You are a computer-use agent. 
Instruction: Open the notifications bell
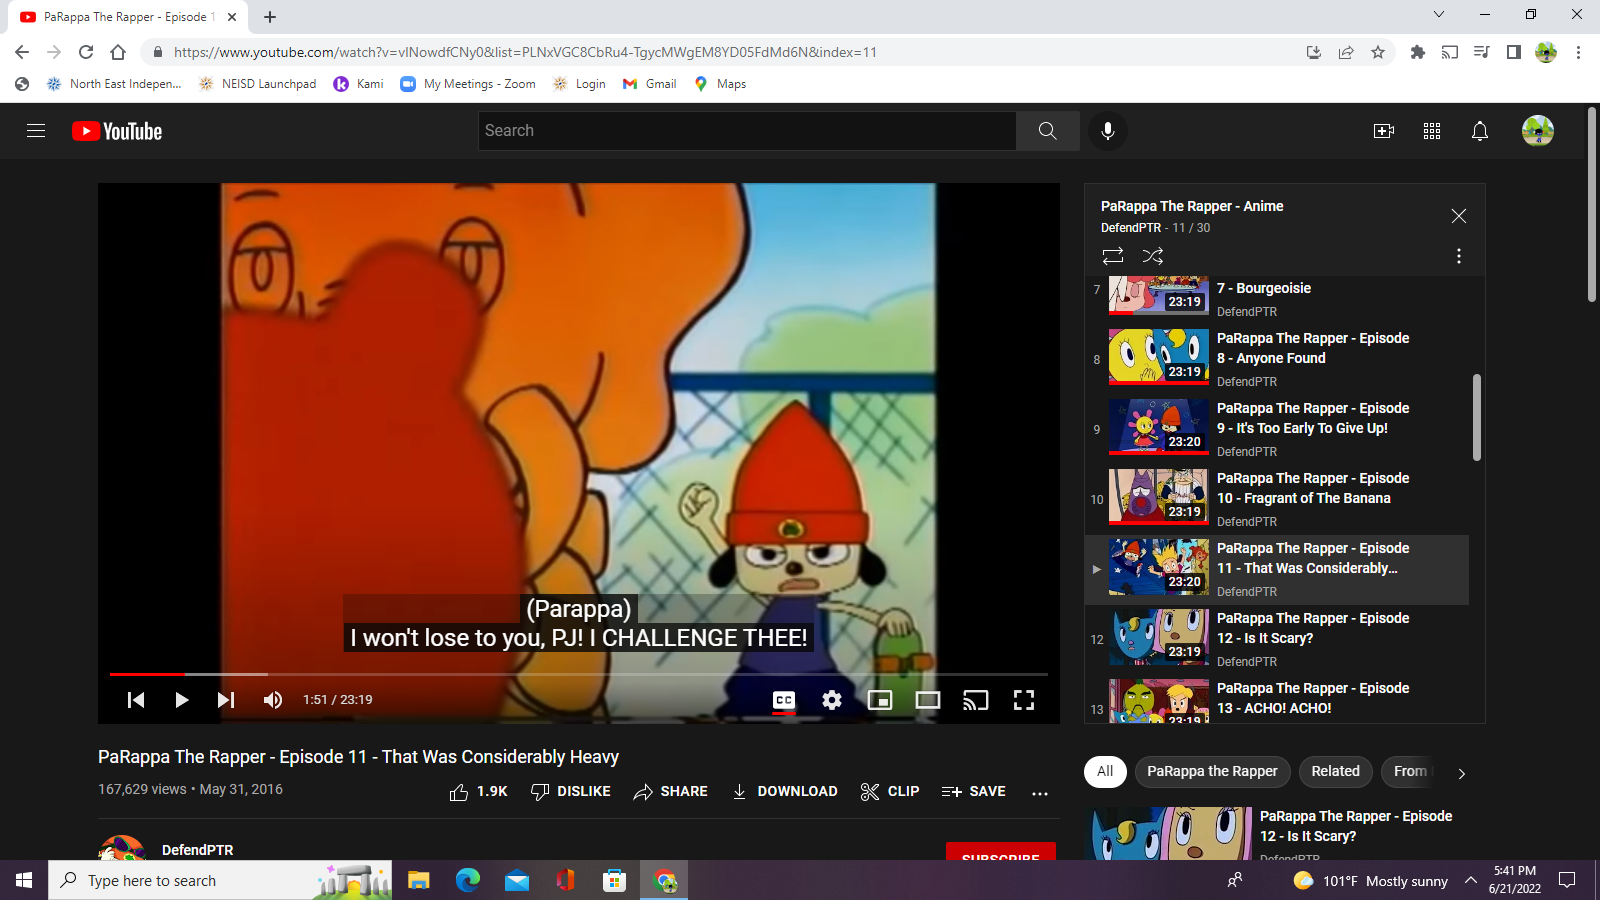pyautogui.click(x=1480, y=131)
